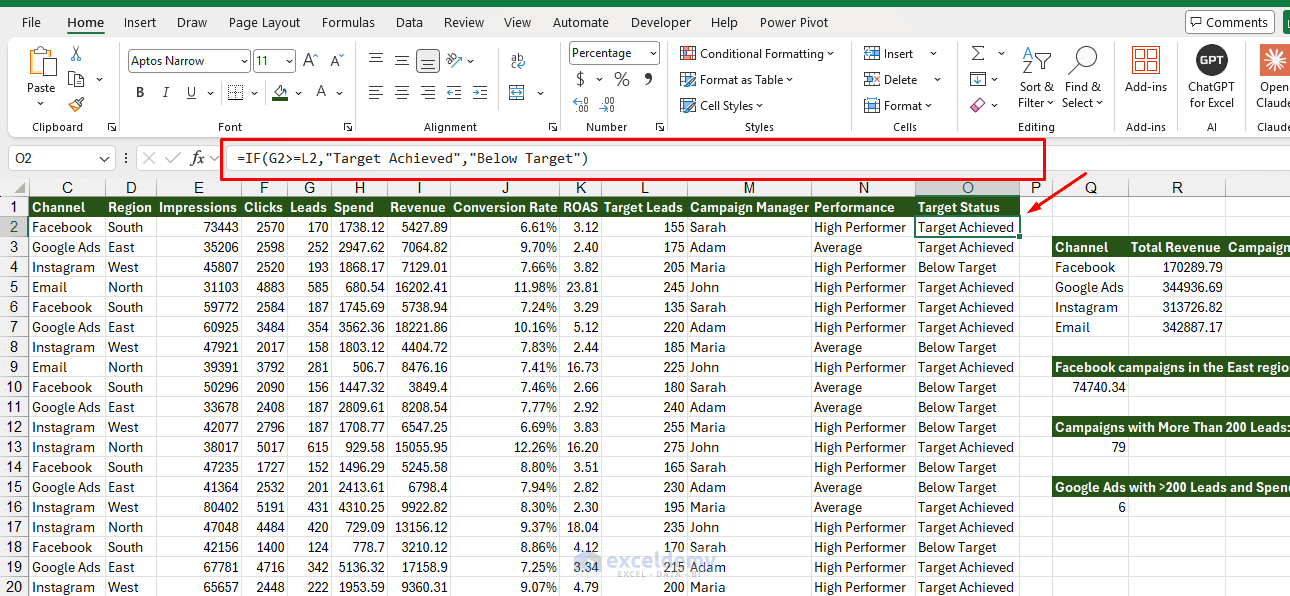Open the File tab
This screenshot has height=596, width=1290.
coord(31,22)
